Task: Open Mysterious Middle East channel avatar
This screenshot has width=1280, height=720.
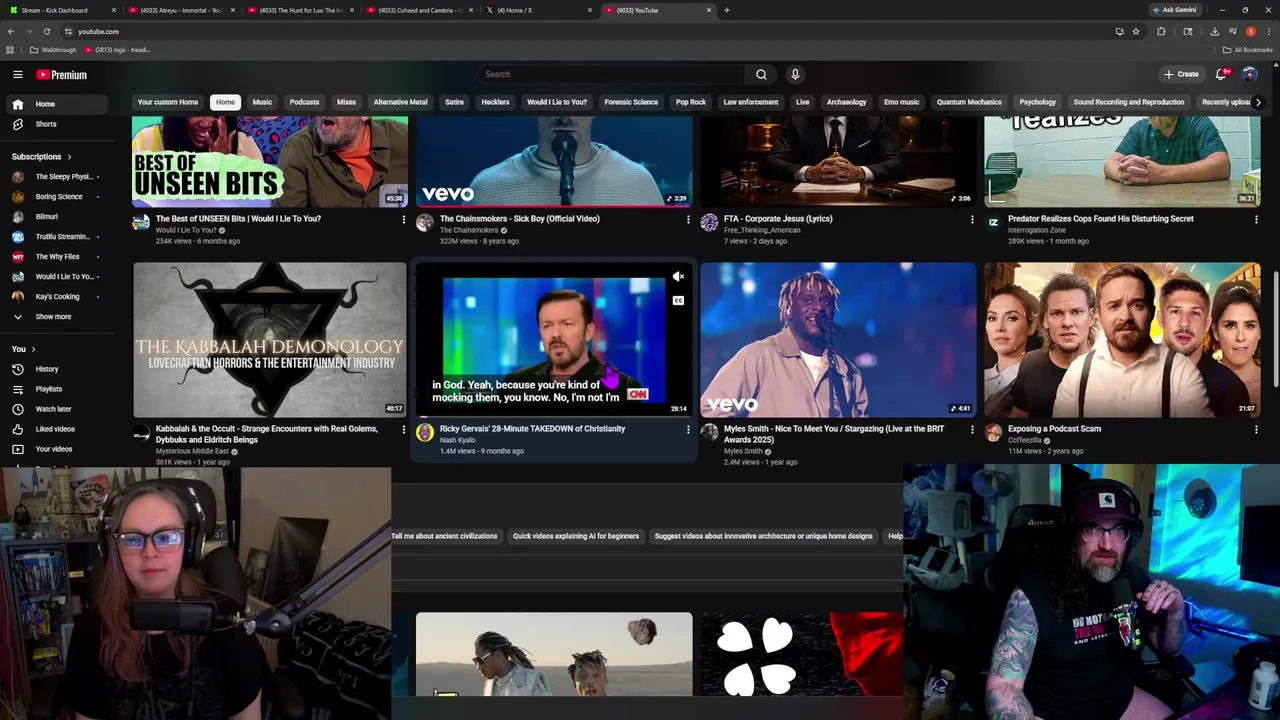Action: tap(141, 432)
